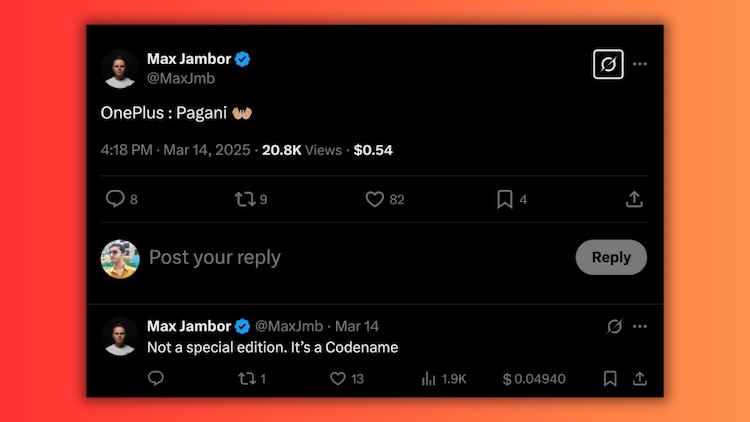Open the more options menu on main post
This screenshot has width=750, height=422.
(x=640, y=64)
